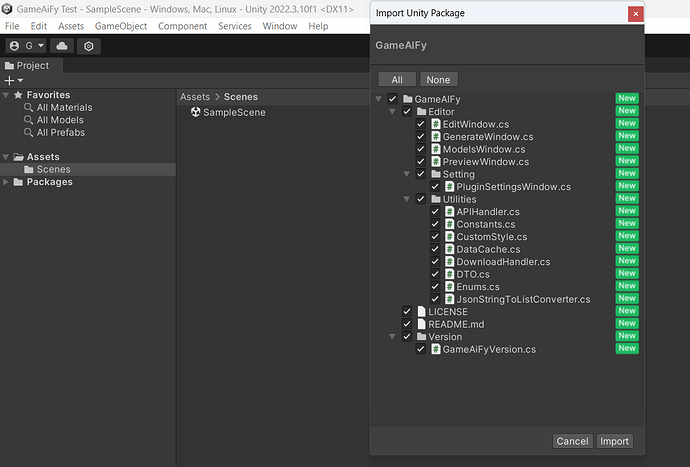The image size is (690, 467).
Task: Uncheck the DataCache.cs checkbox
Action: coord(435,249)
